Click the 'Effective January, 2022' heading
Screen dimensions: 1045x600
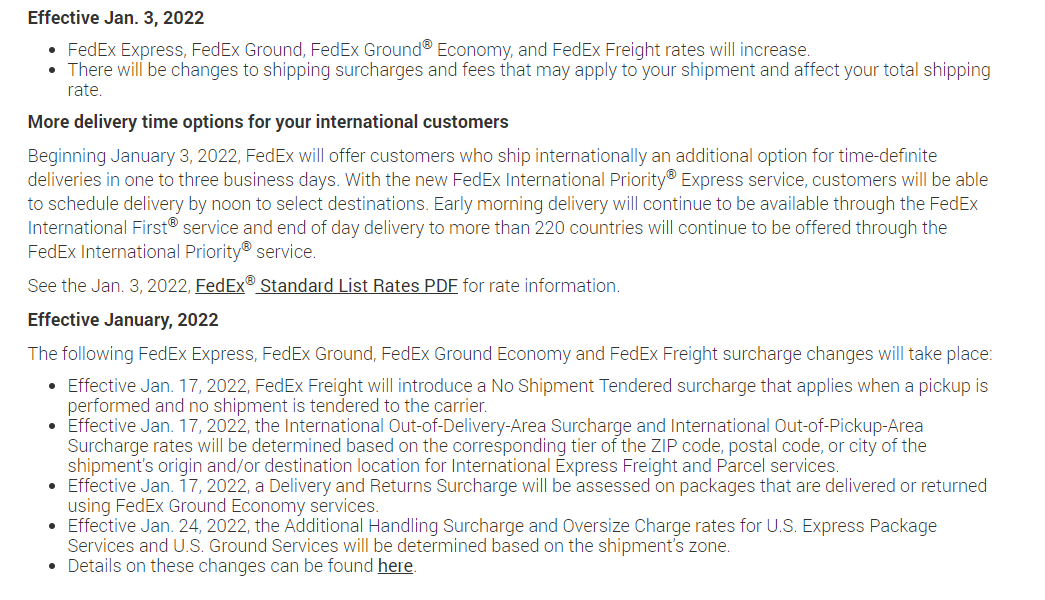[123, 320]
